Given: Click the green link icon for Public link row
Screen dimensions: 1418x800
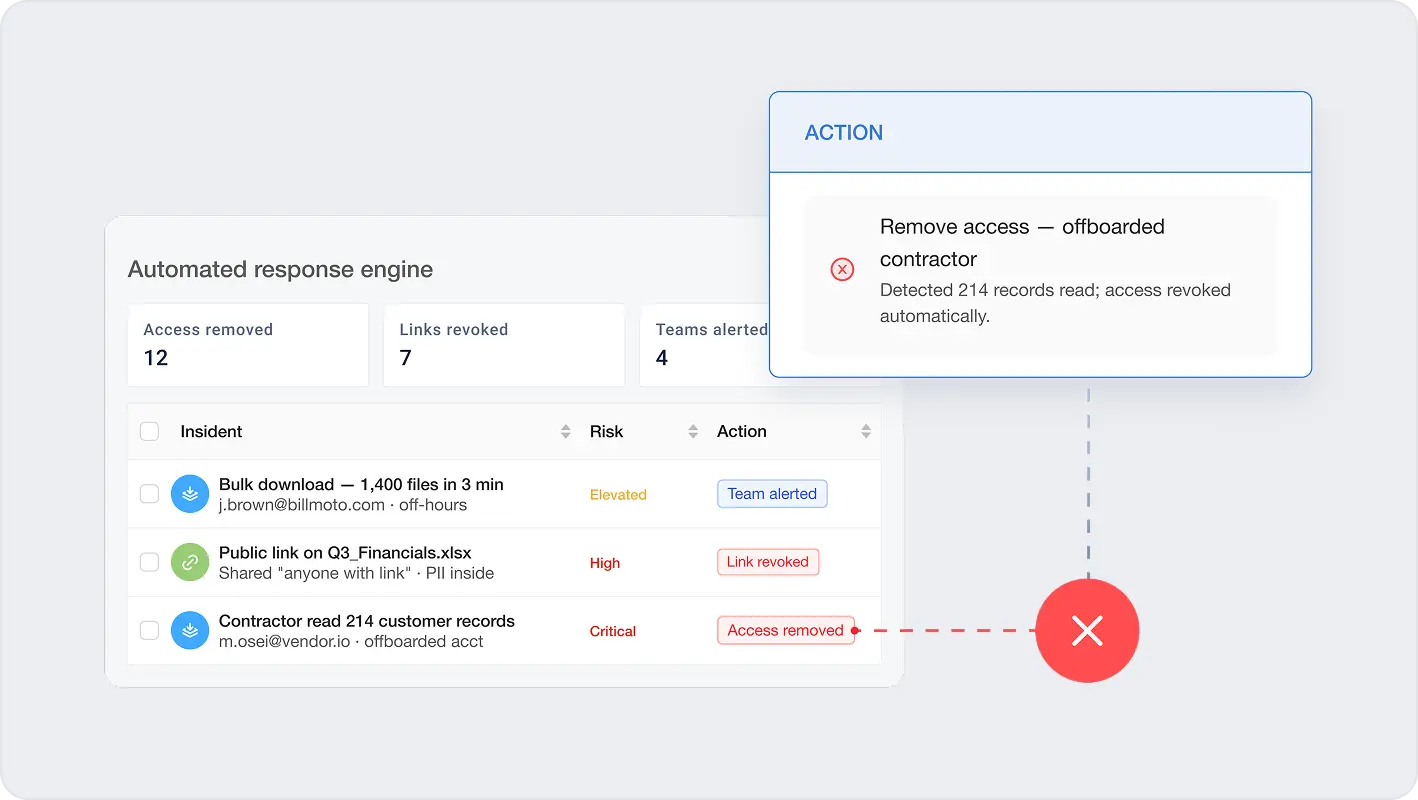Looking at the screenshot, I should (x=190, y=562).
